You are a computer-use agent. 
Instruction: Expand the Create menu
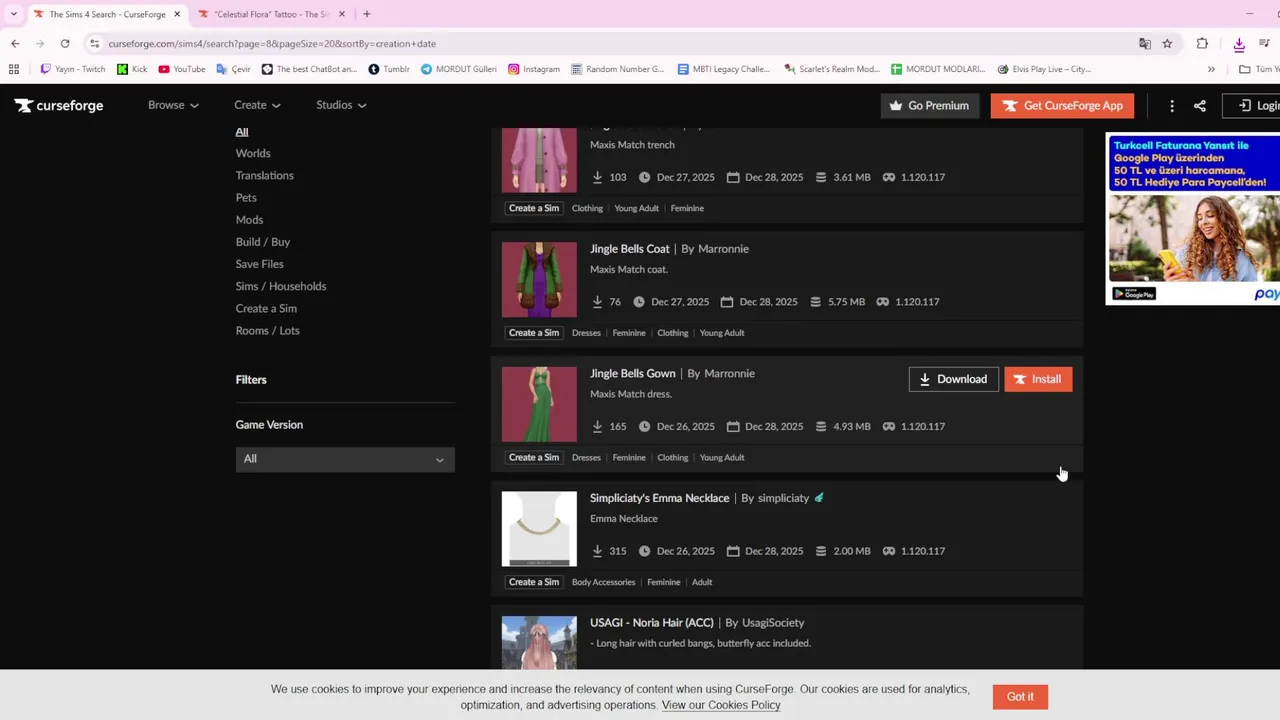[x=257, y=105]
